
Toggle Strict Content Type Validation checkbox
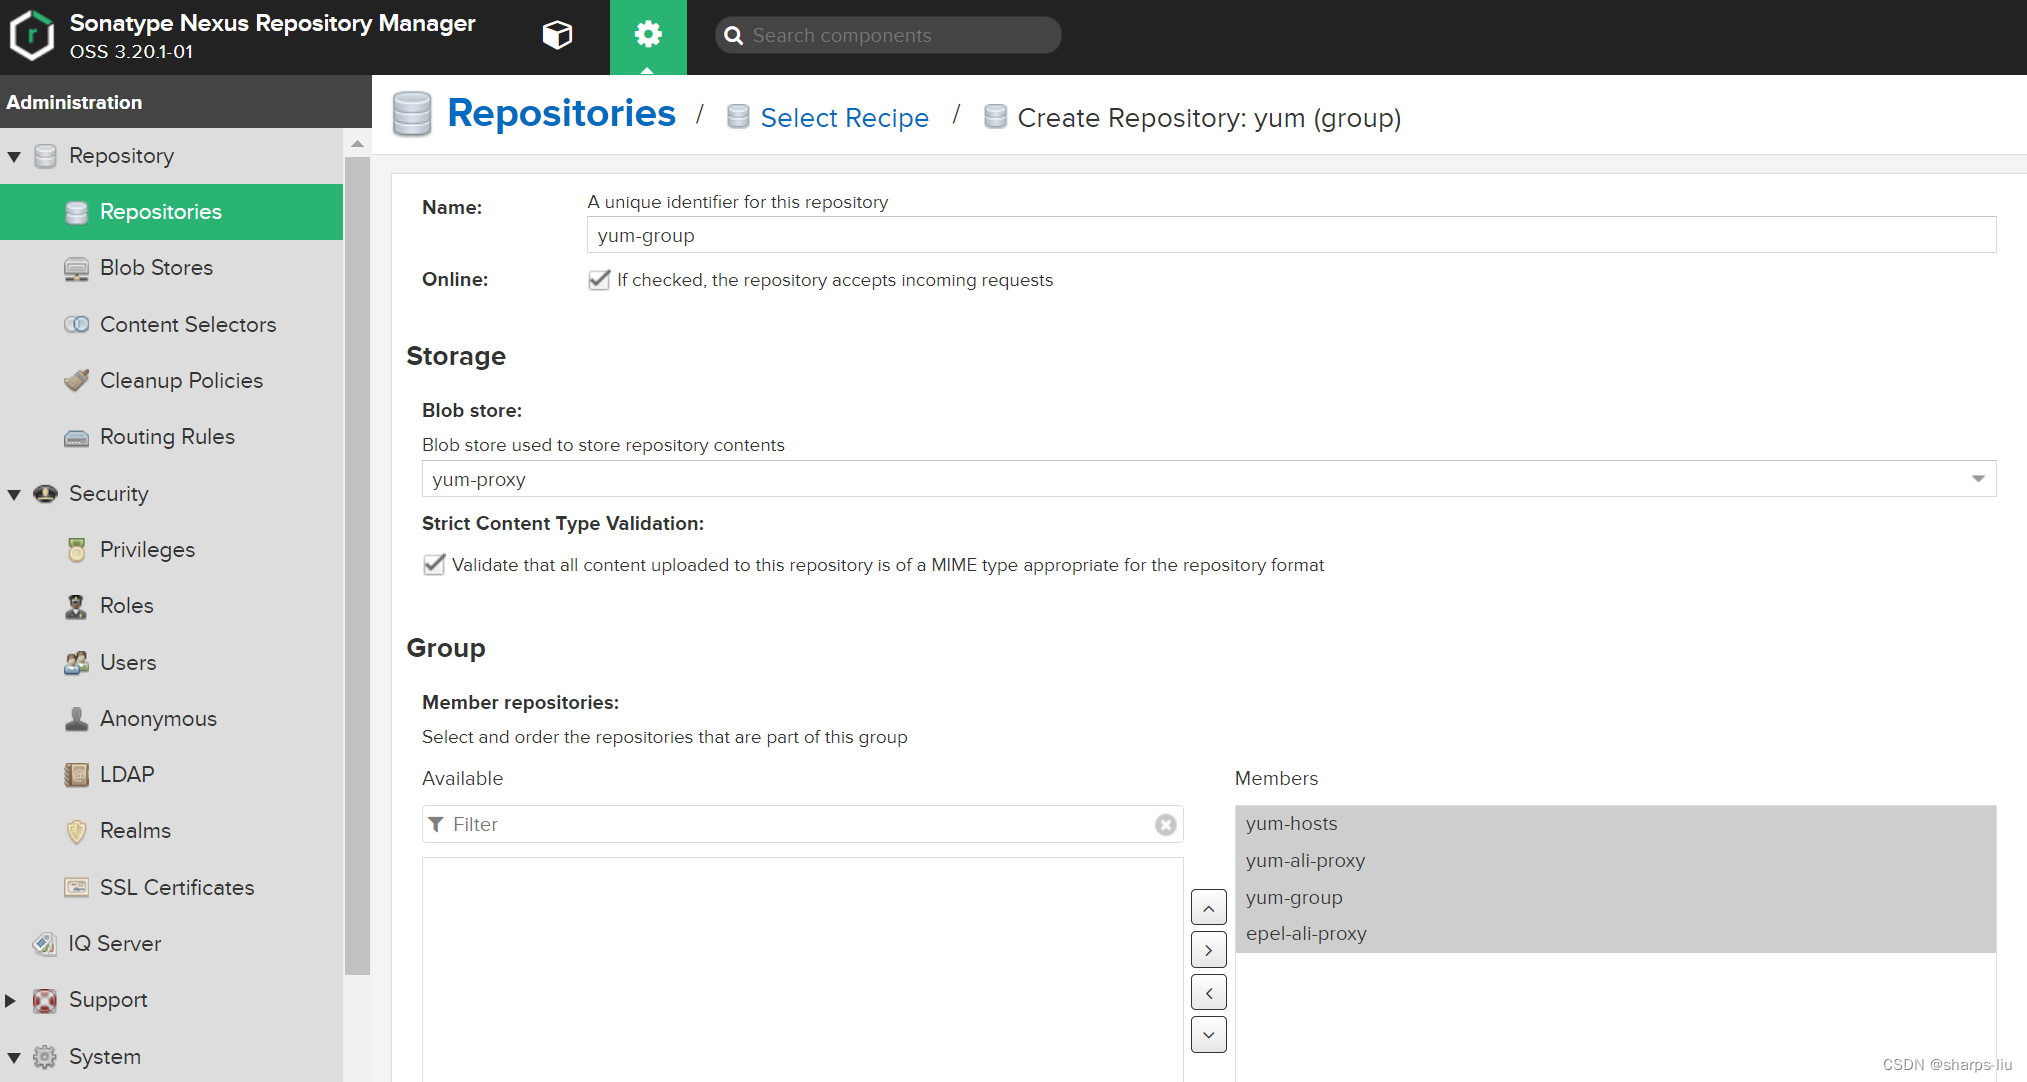(434, 565)
